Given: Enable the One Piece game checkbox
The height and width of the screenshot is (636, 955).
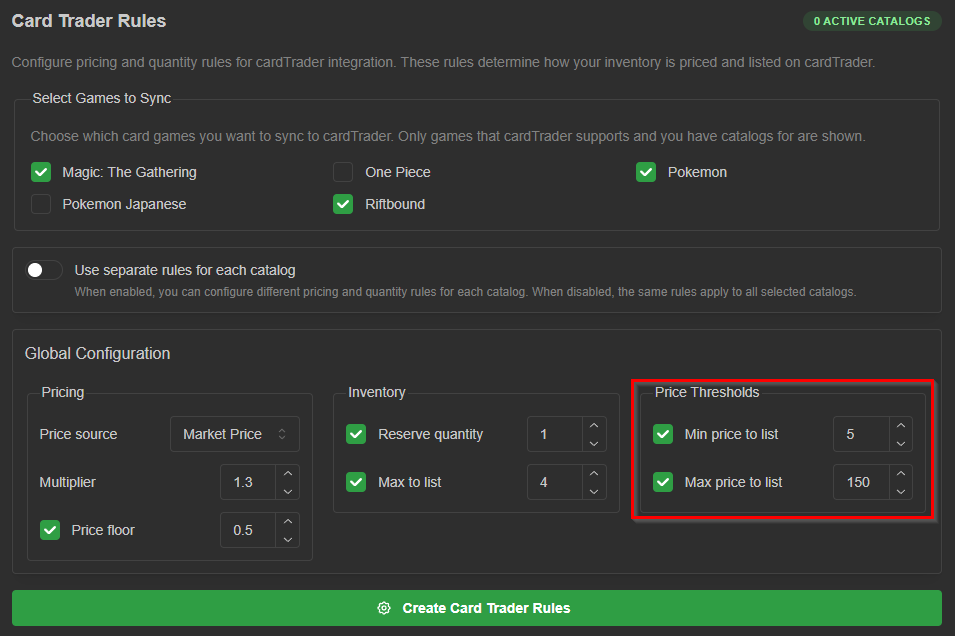Looking at the screenshot, I should tap(343, 172).
